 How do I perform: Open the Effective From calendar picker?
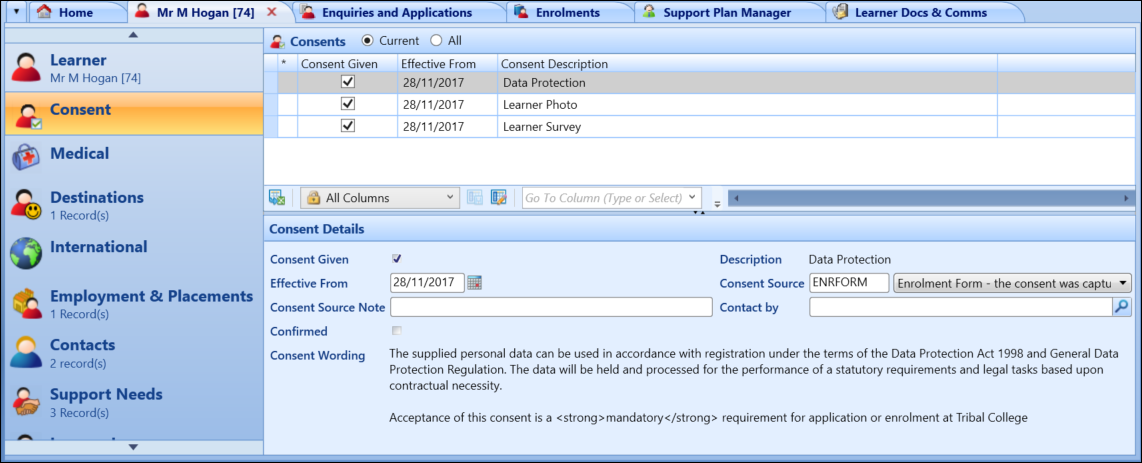[475, 283]
